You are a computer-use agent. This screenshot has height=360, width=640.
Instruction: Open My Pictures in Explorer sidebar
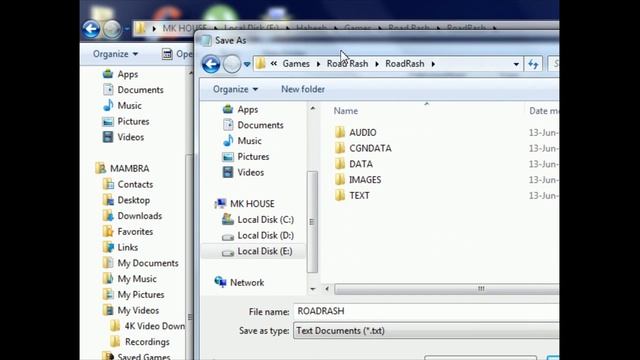(x=133, y=295)
